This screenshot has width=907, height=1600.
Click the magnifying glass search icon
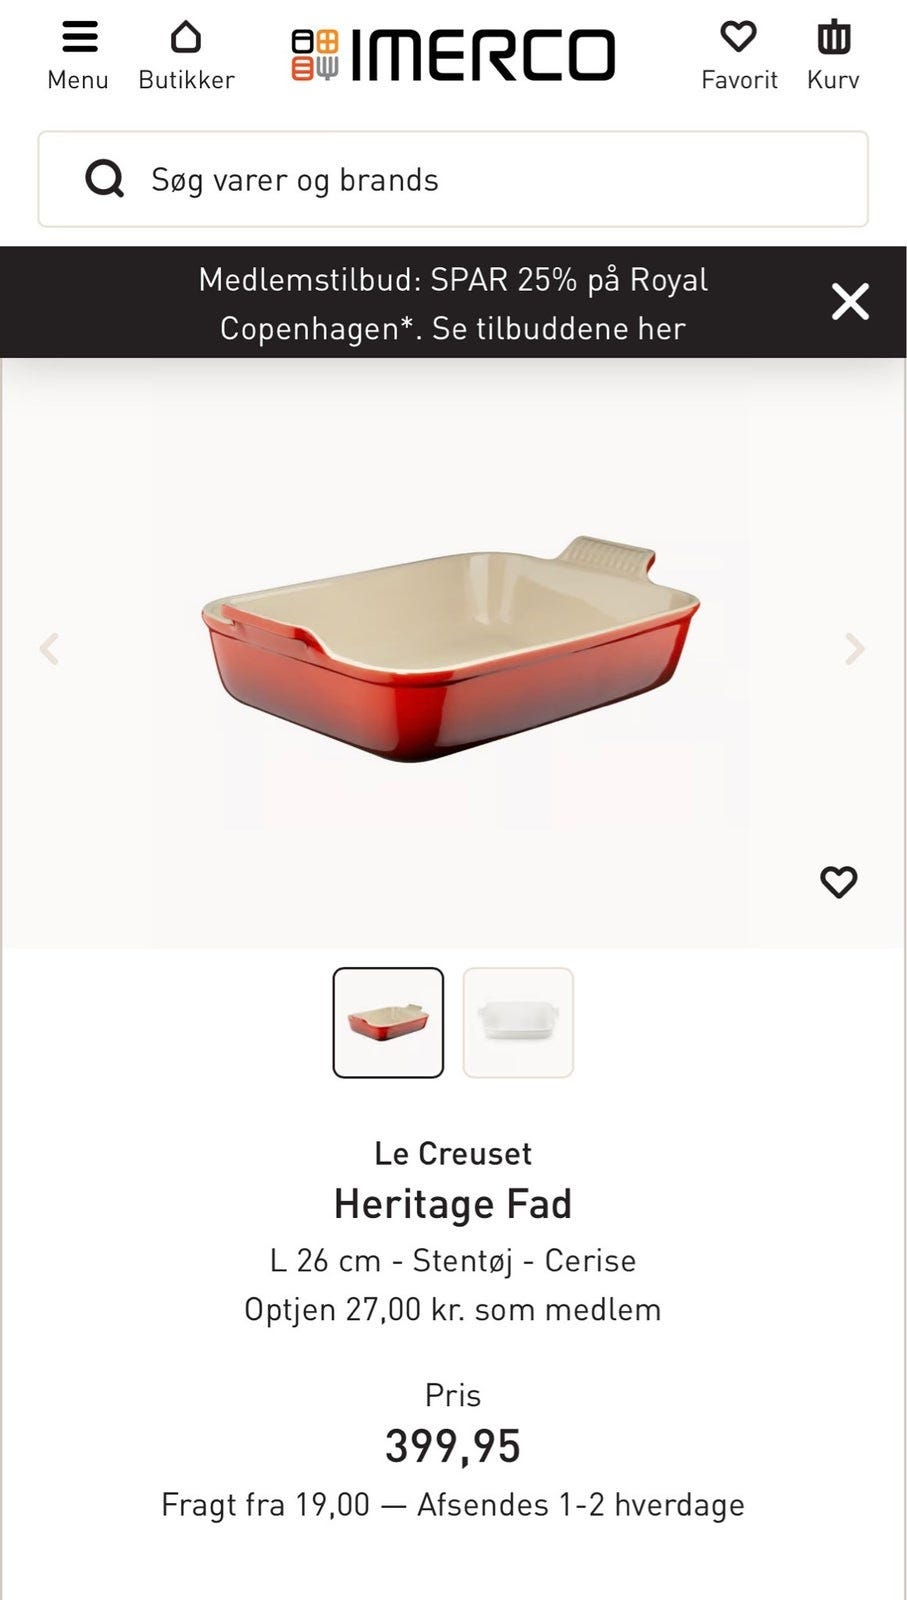click(105, 180)
